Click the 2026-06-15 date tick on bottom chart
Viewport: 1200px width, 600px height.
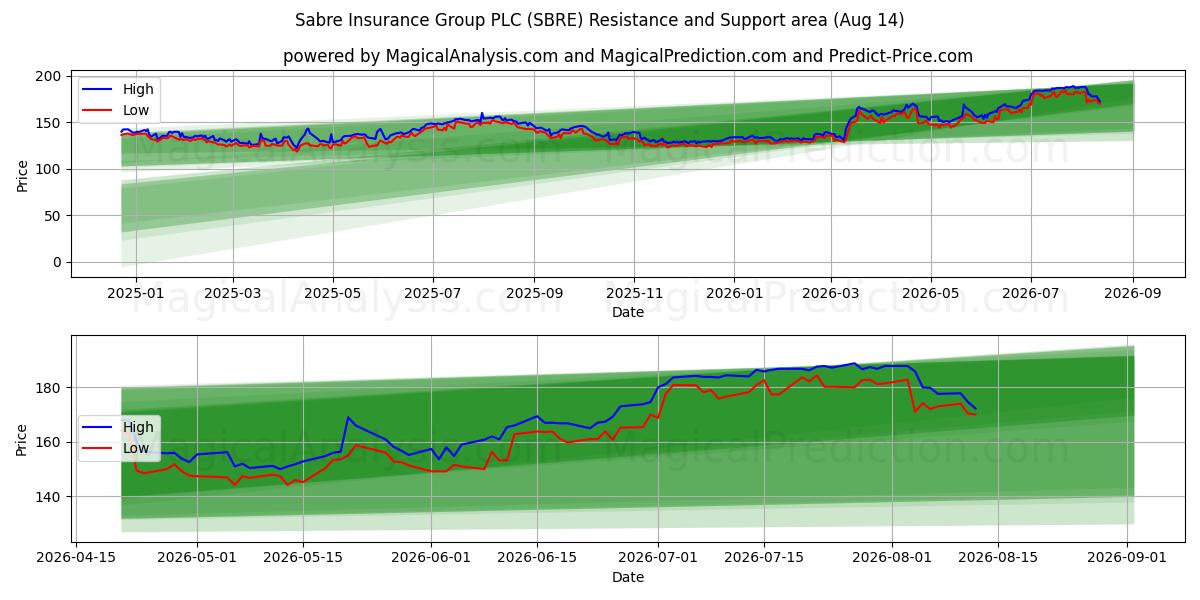click(x=537, y=559)
